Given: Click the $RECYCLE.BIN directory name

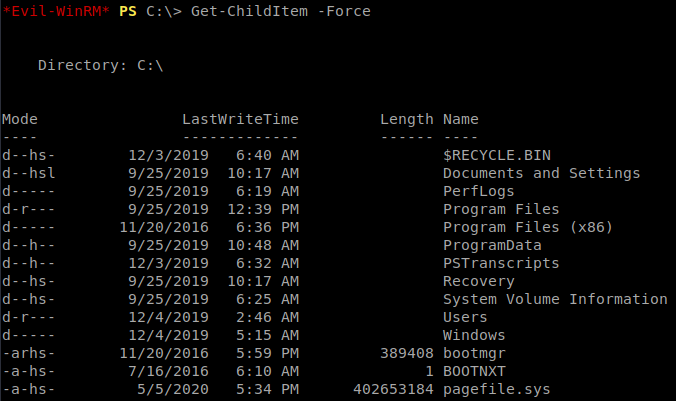Looking at the screenshot, I should click(x=497, y=155).
